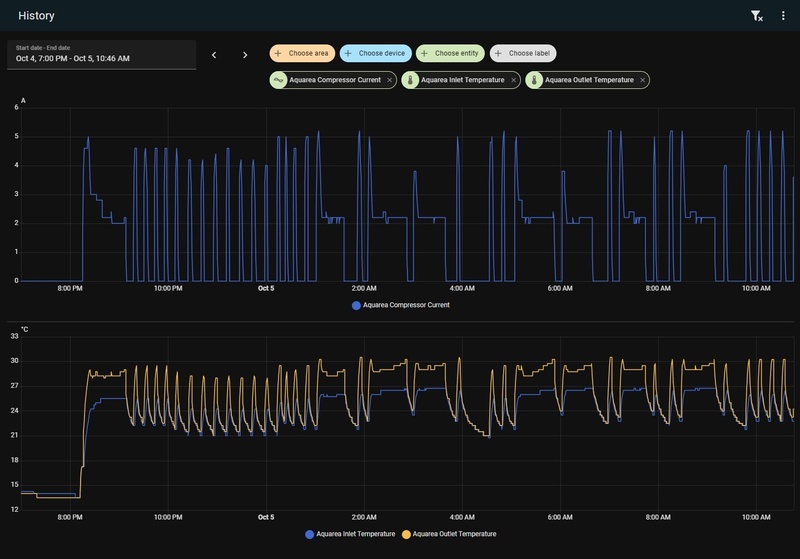
Task: Click Choose entity chip
Action: (450, 53)
